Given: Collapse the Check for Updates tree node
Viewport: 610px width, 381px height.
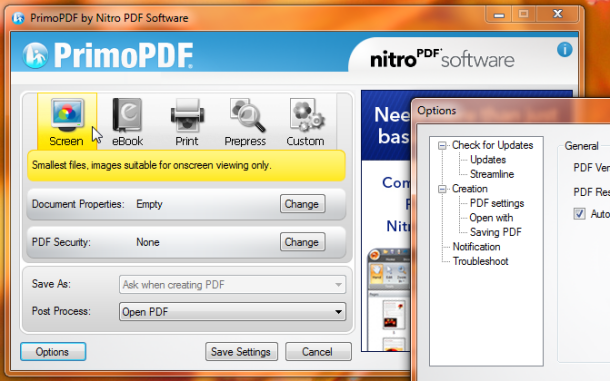Looking at the screenshot, I should (x=442, y=146).
